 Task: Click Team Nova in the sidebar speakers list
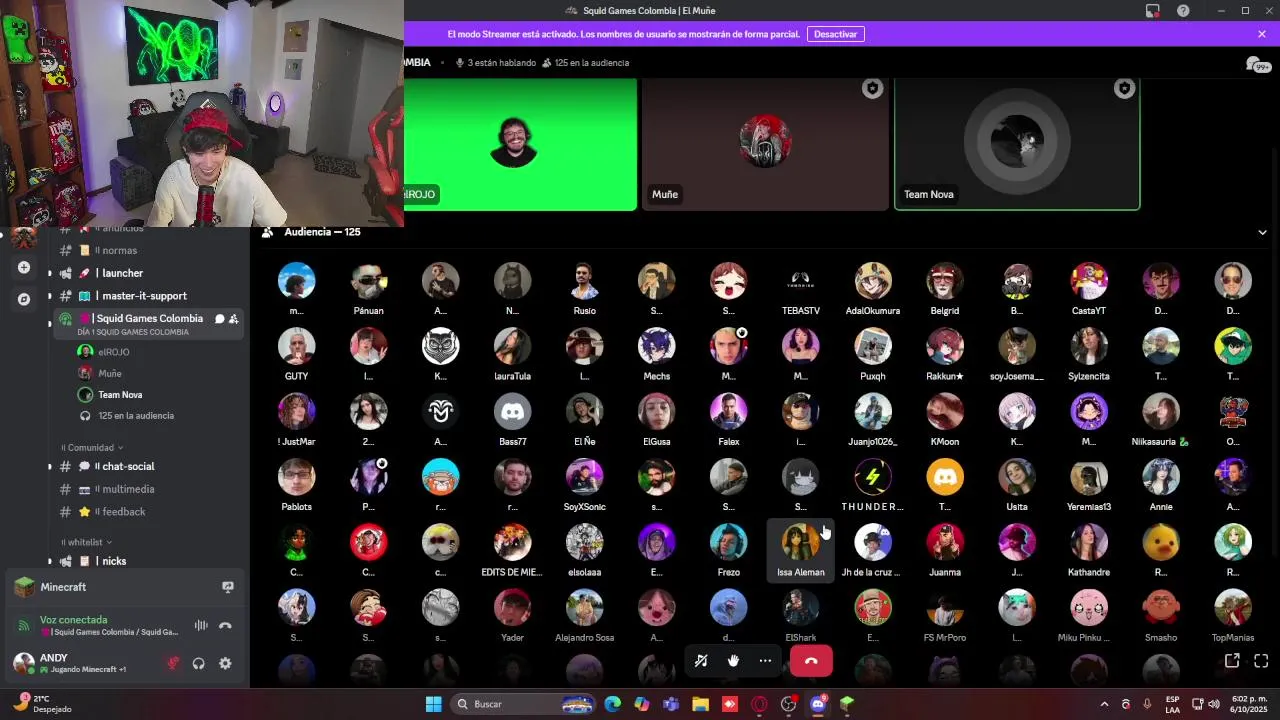120,394
